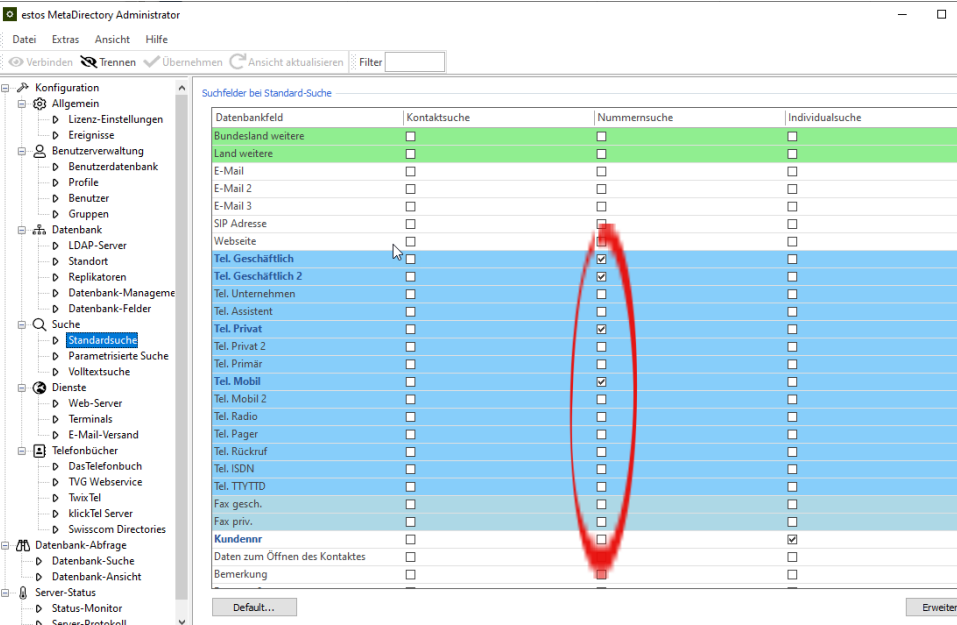Image resolution: width=957 pixels, height=625 pixels.
Task: Click into the Filter text field
Action: tap(415, 62)
